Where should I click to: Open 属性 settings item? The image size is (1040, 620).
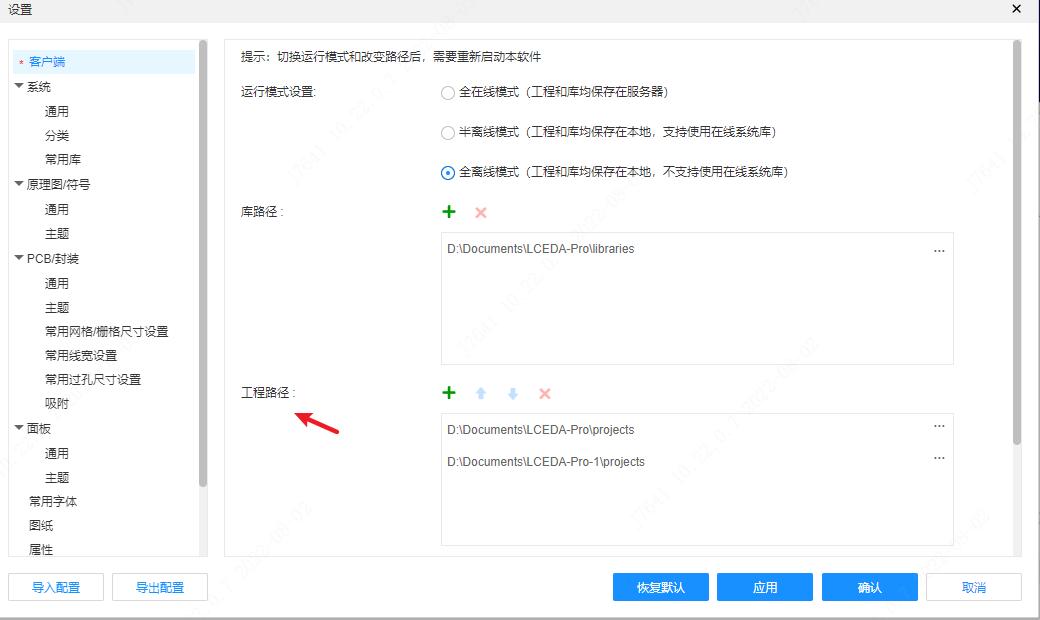coord(40,549)
